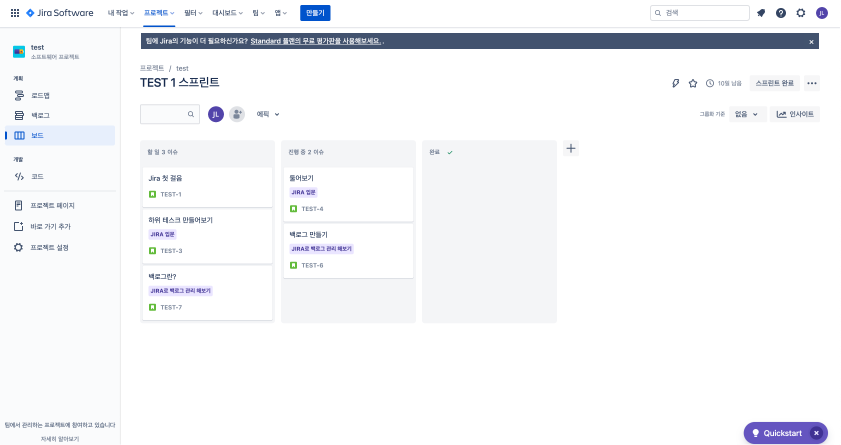
Task: Click the Standard plan free trial link
Action: click(x=316, y=41)
